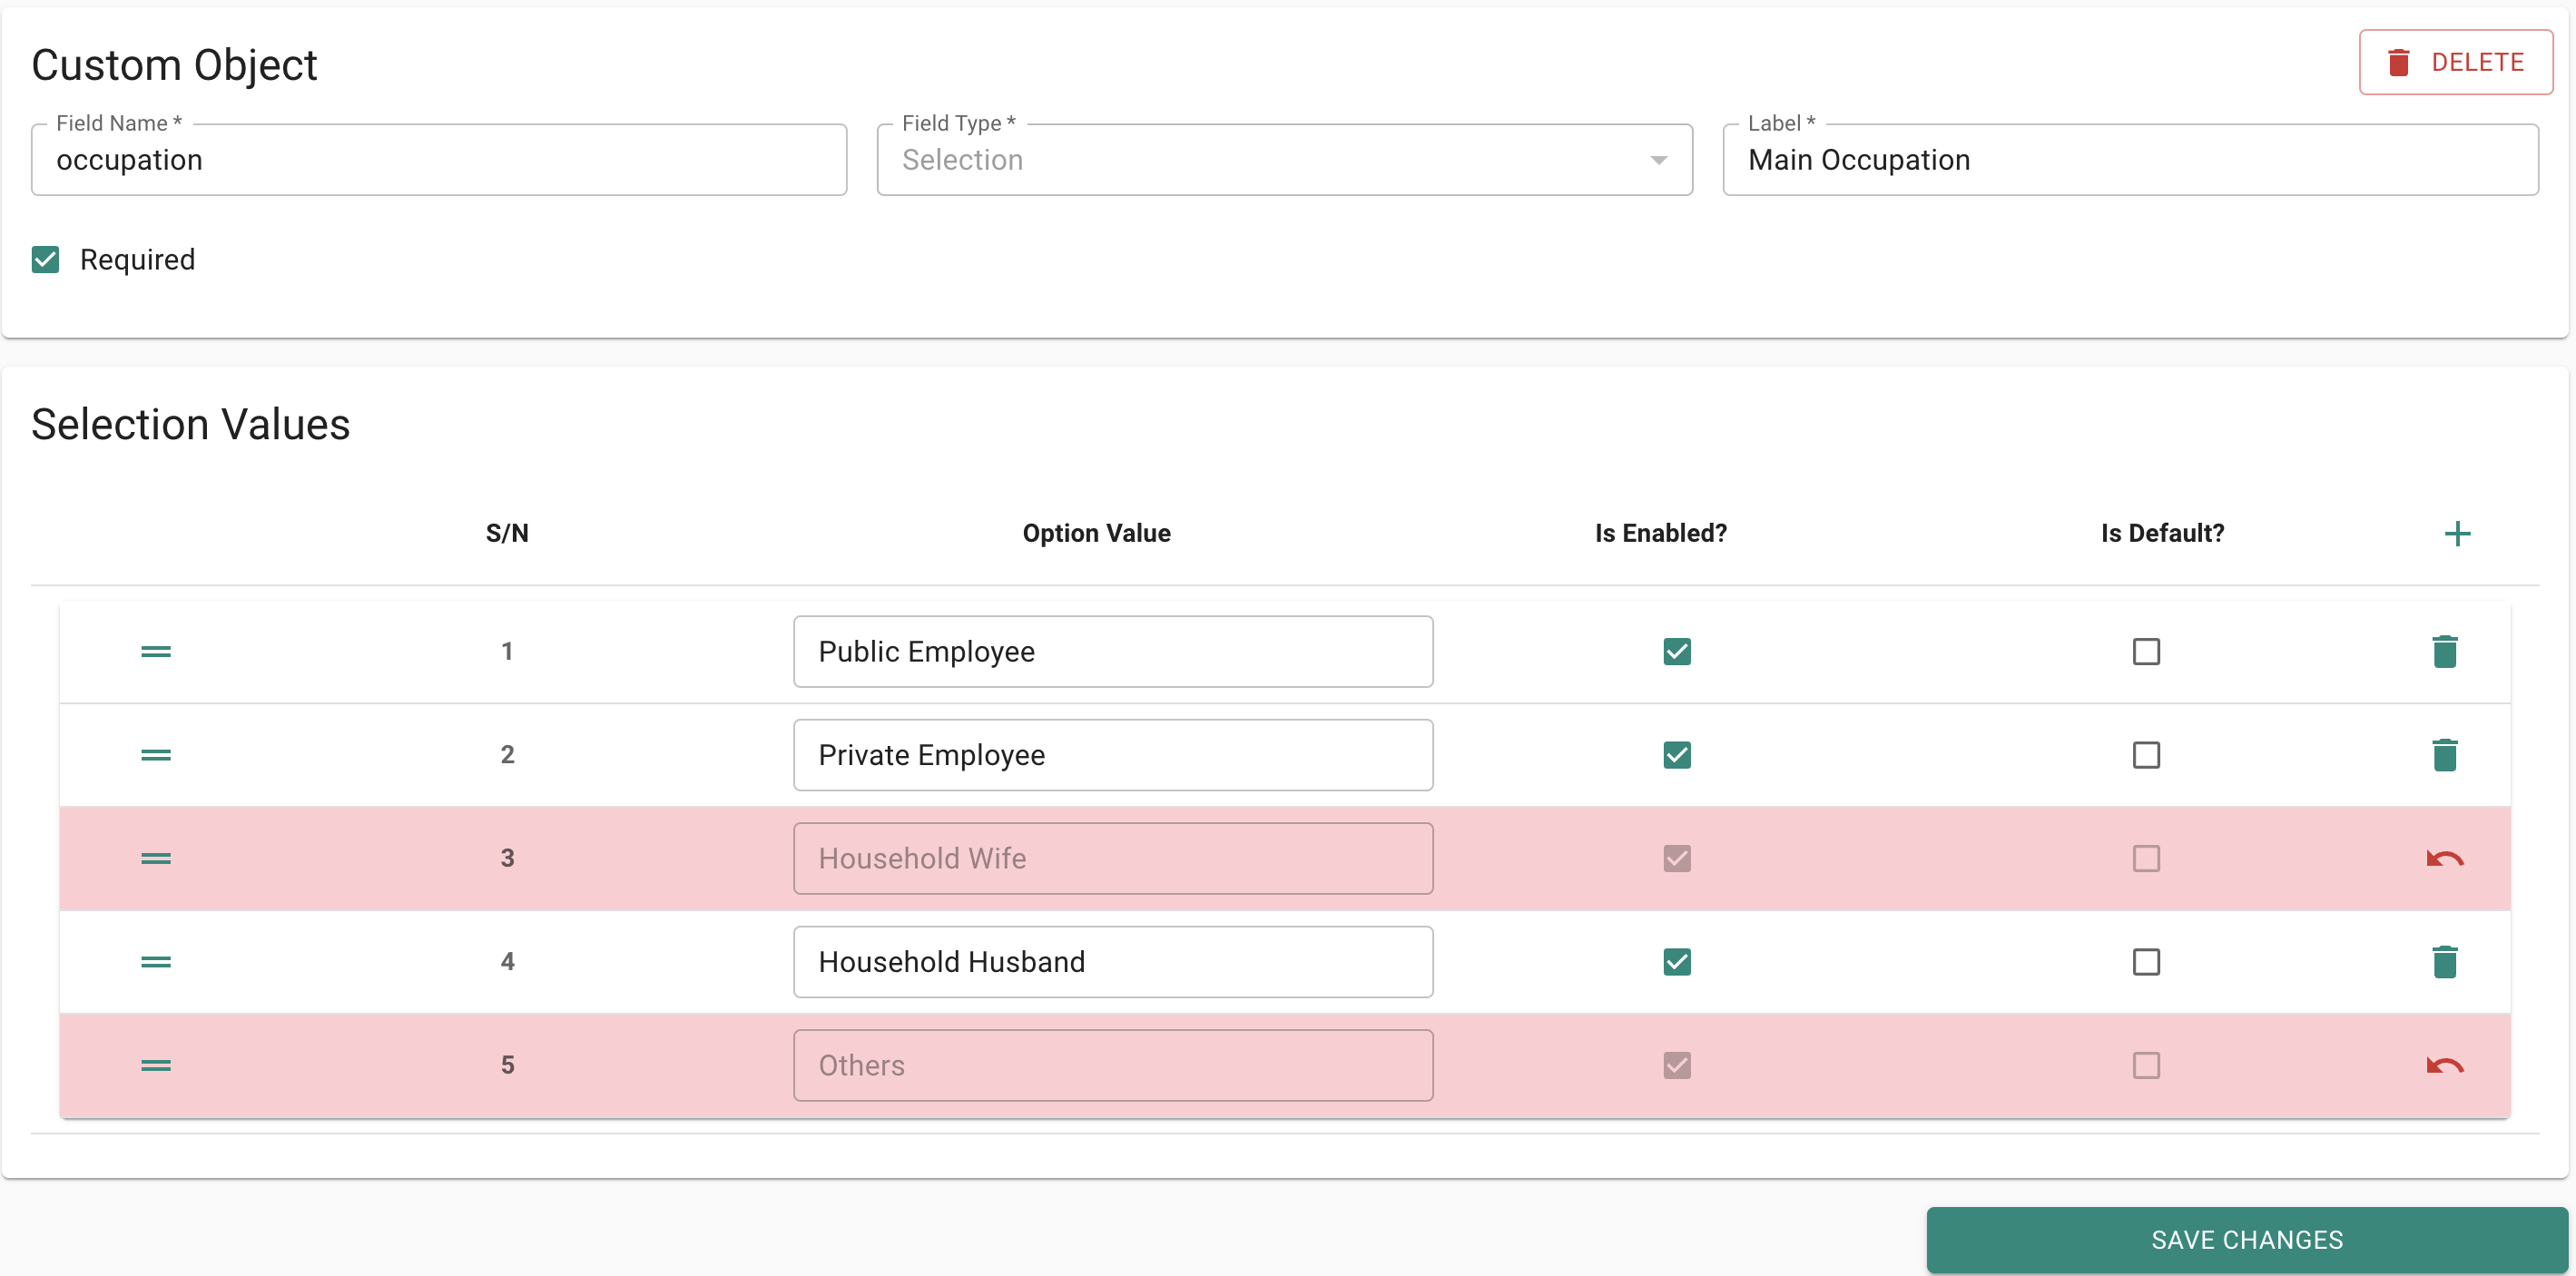Click the Option Value column header
This screenshot has width=2576, height=1276.
[x=1096, y=533]
